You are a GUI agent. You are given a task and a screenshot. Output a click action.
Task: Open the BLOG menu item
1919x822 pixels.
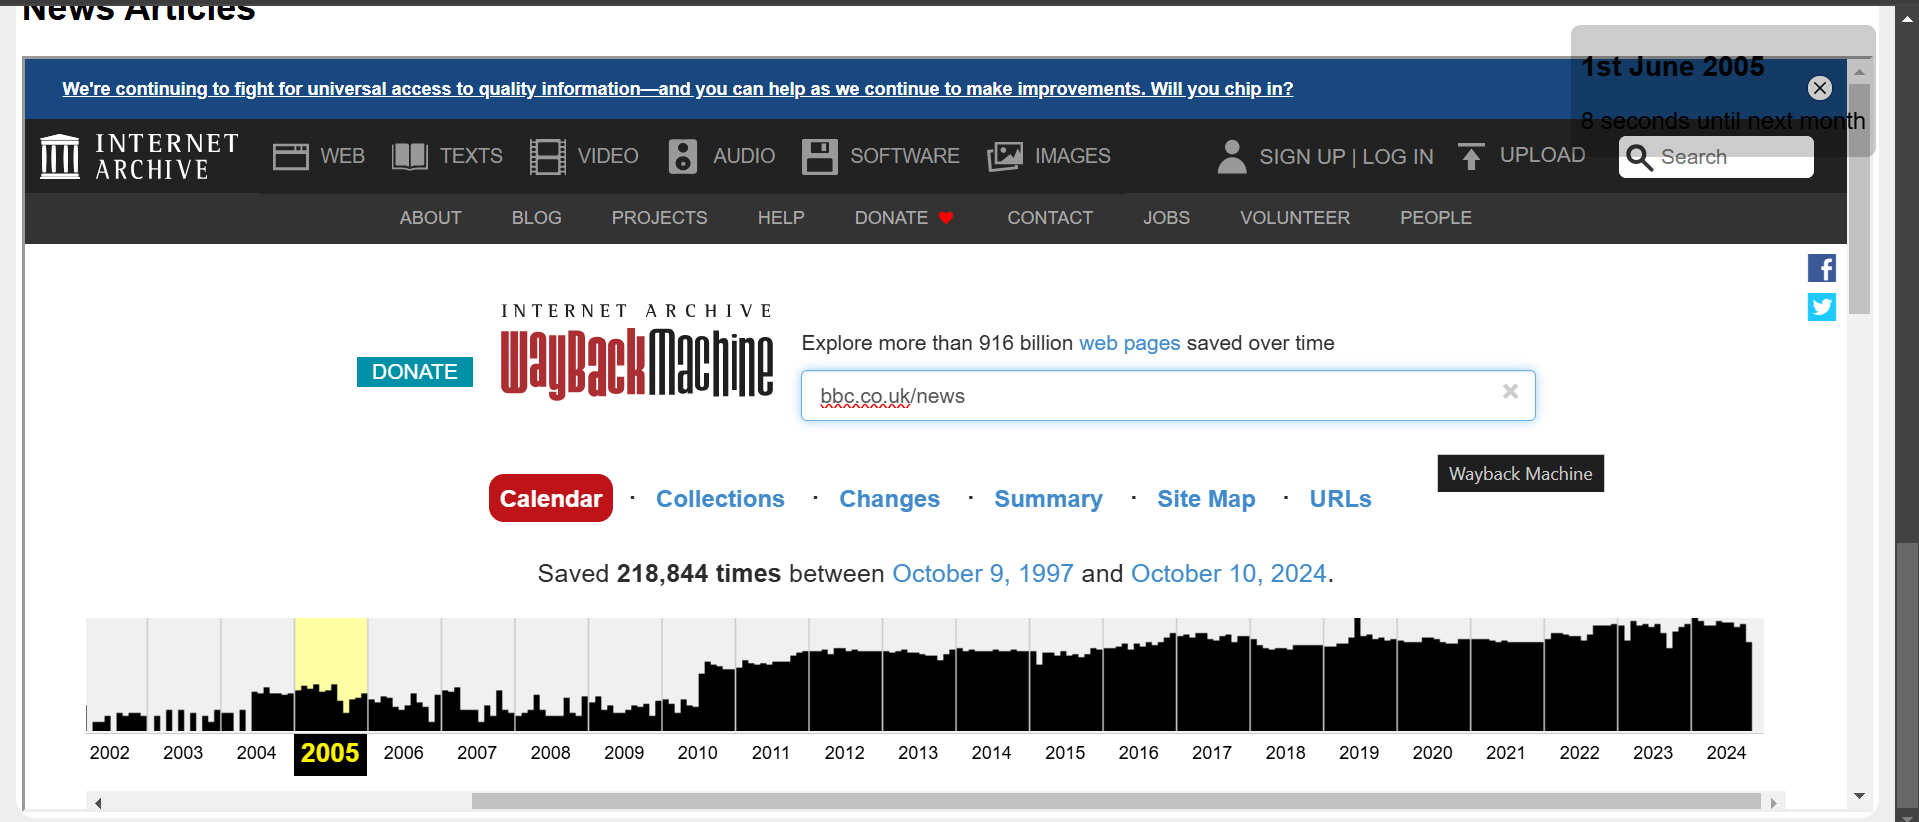(537, 218)
